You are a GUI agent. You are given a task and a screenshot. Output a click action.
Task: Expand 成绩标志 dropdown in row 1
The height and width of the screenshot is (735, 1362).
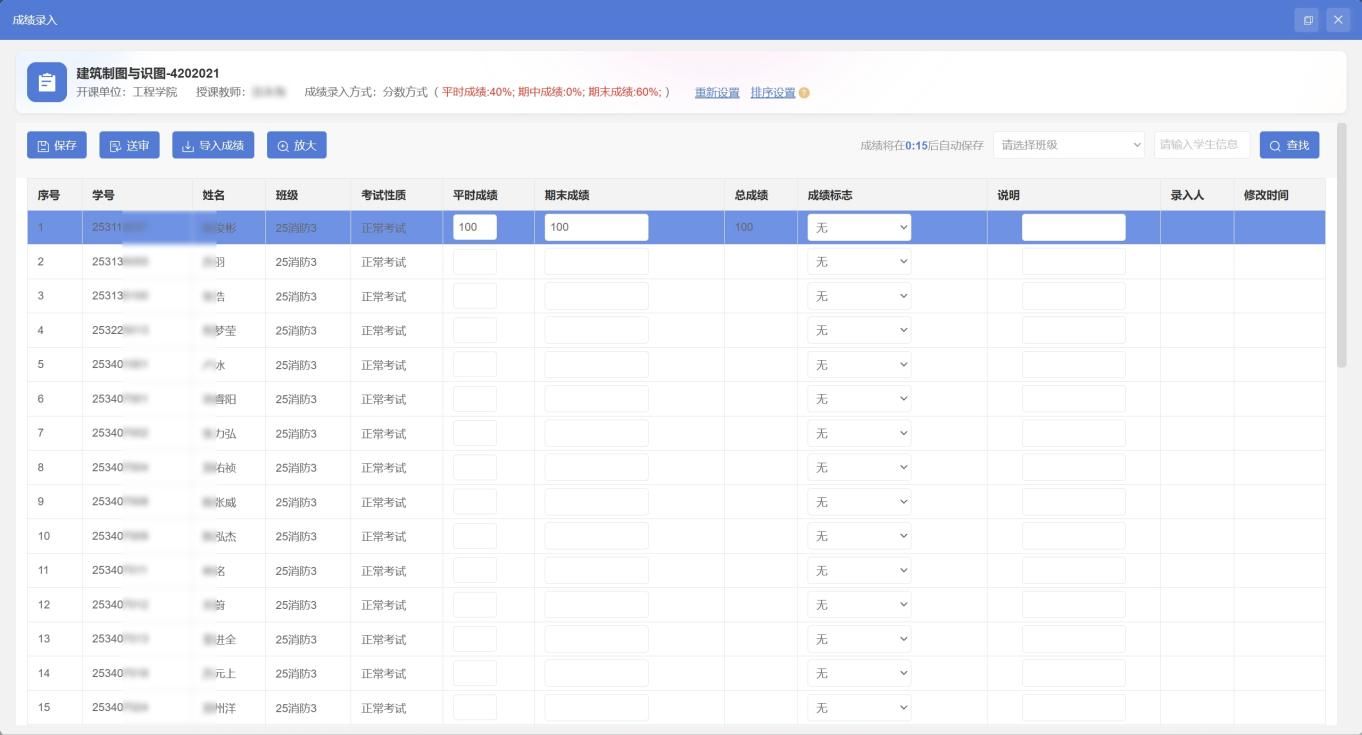click(x=859, y=228)
